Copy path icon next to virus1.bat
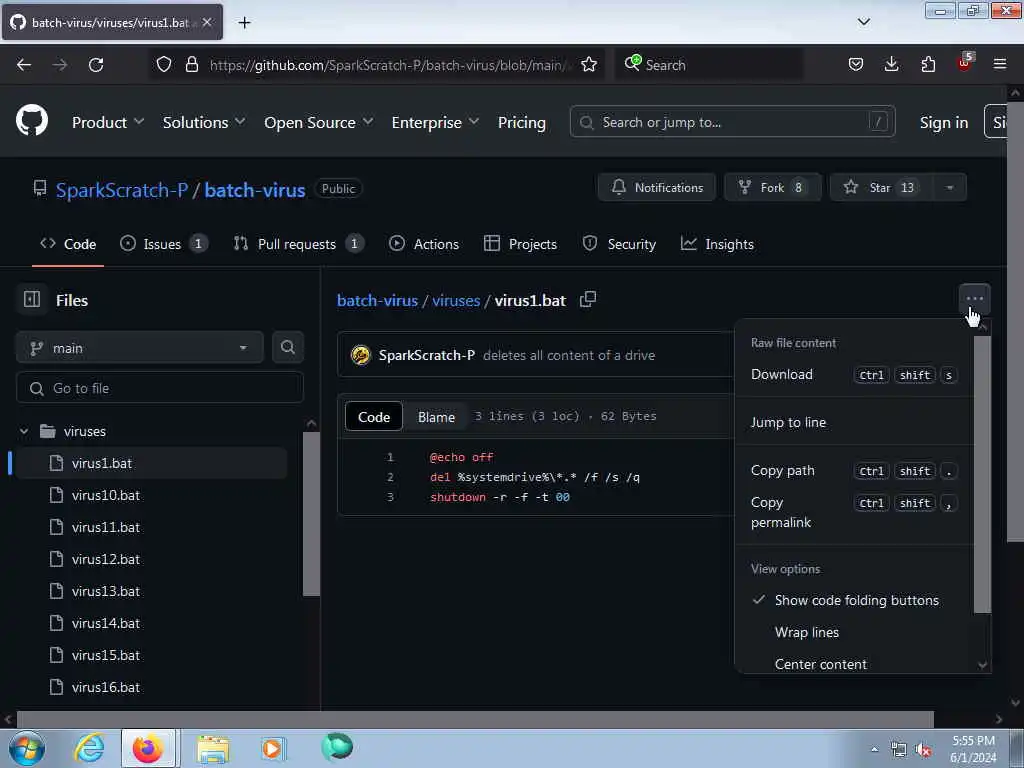1024x768 pixels. click(x=588, y=299)
